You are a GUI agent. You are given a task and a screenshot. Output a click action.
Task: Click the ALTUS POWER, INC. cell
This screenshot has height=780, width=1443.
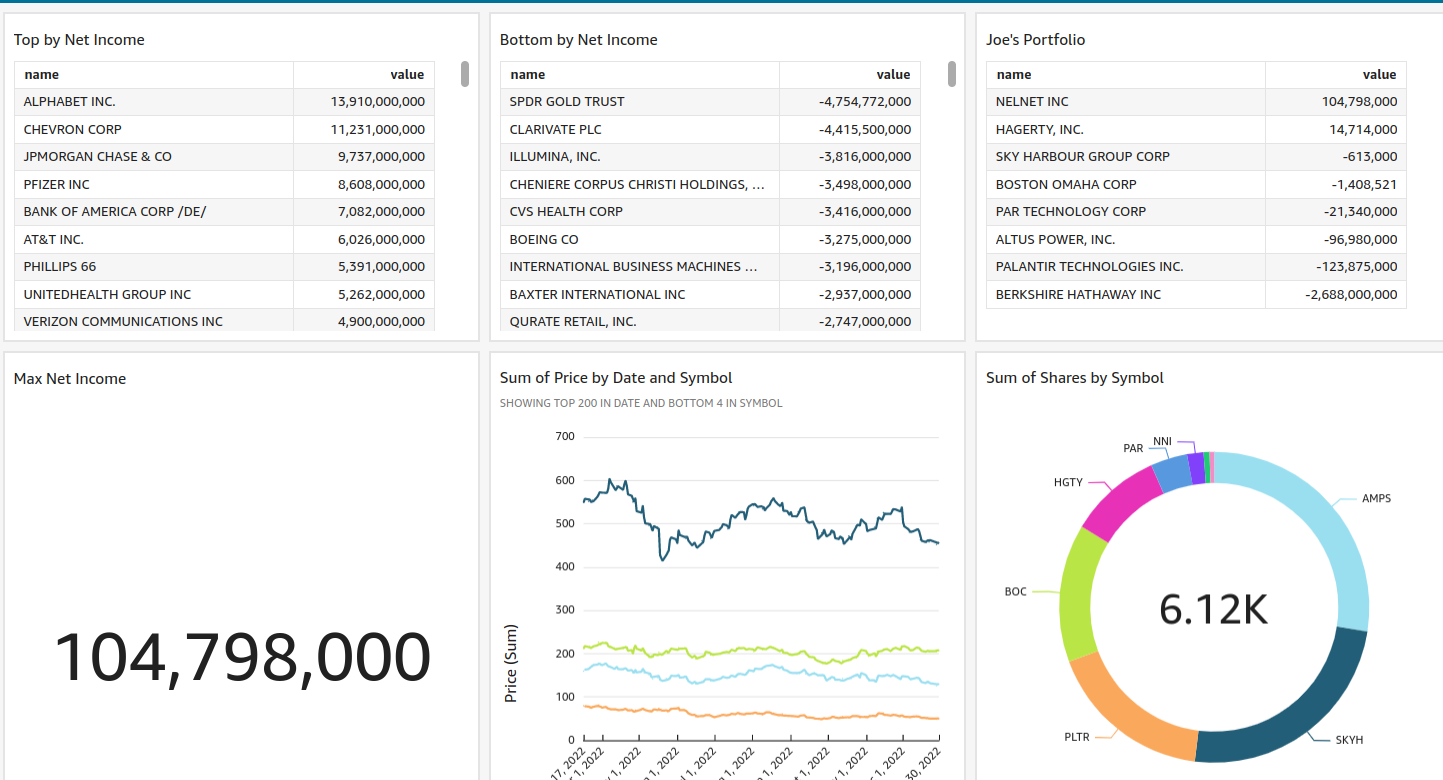point(1126,240)
